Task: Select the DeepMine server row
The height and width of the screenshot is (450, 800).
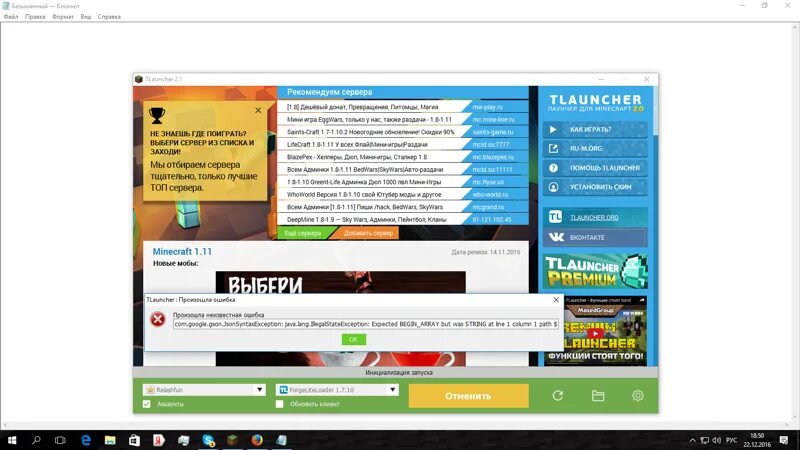Action: [x=403, y=219]
